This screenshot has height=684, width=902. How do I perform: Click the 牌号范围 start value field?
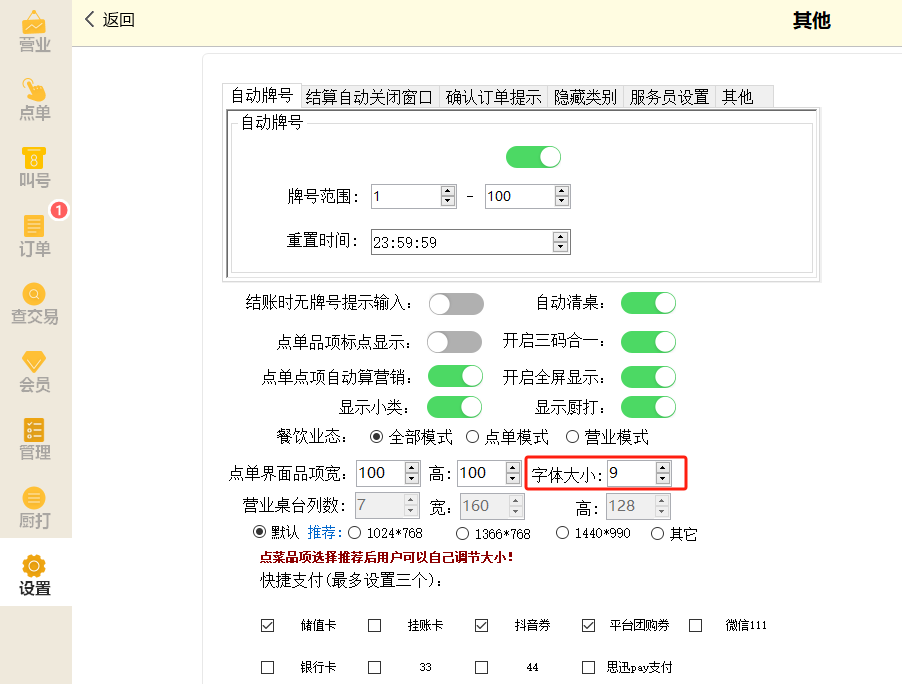[404, 197]
